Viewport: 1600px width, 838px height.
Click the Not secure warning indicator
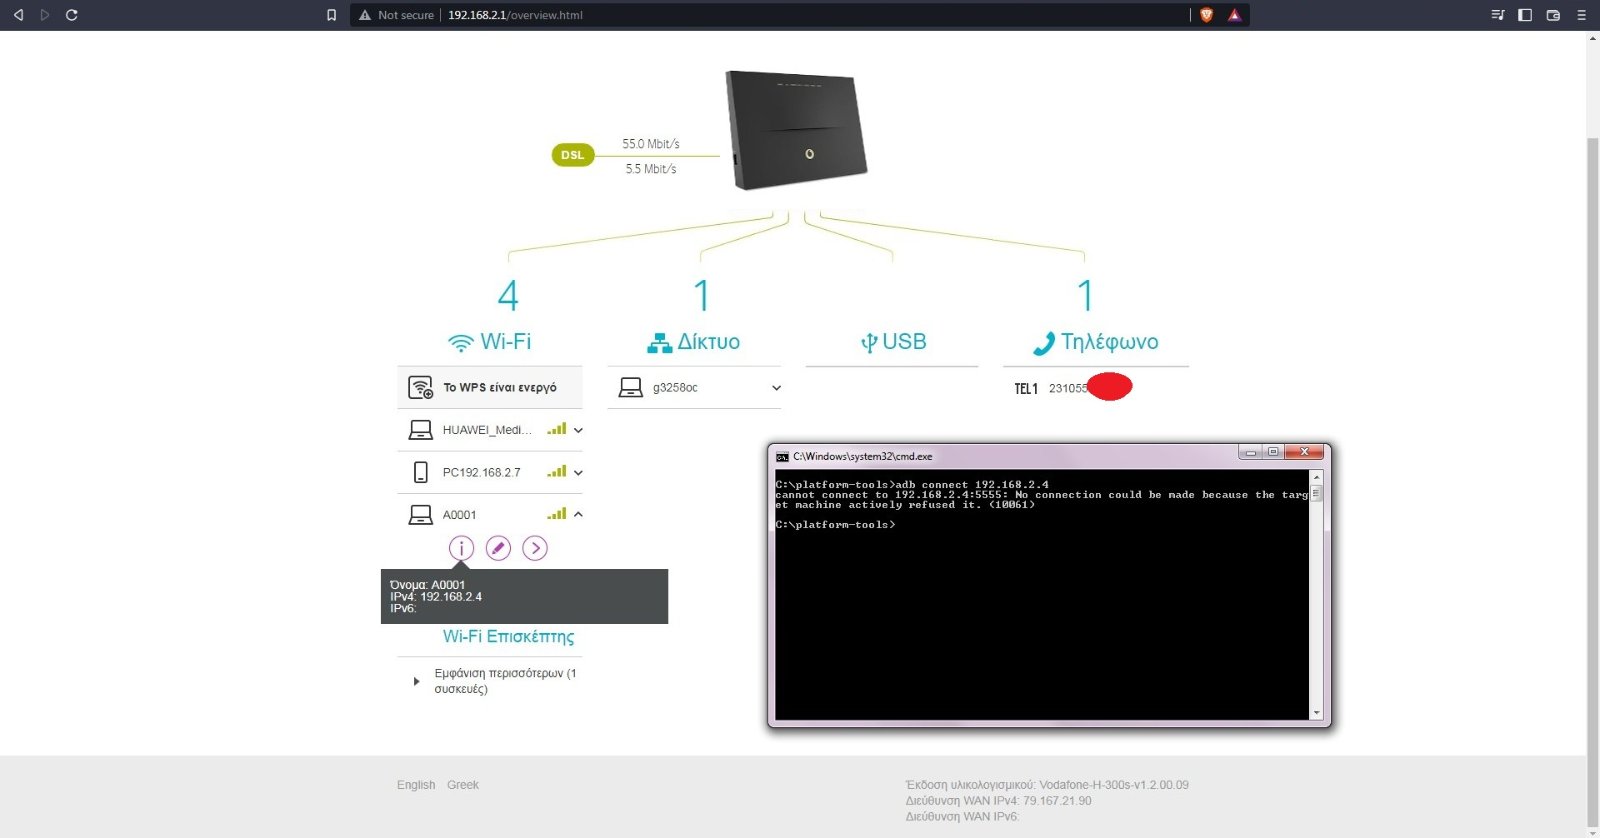396,15
